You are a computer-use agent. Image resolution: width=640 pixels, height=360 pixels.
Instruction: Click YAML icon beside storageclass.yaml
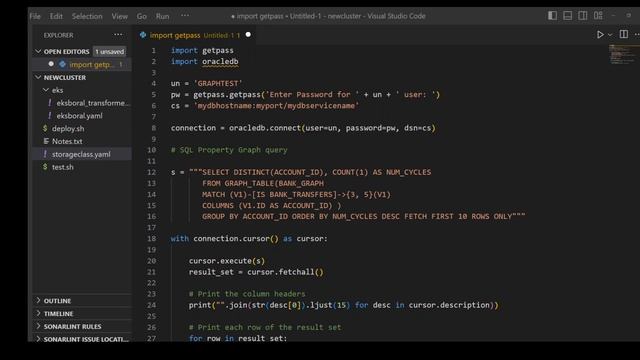[45, 154]
